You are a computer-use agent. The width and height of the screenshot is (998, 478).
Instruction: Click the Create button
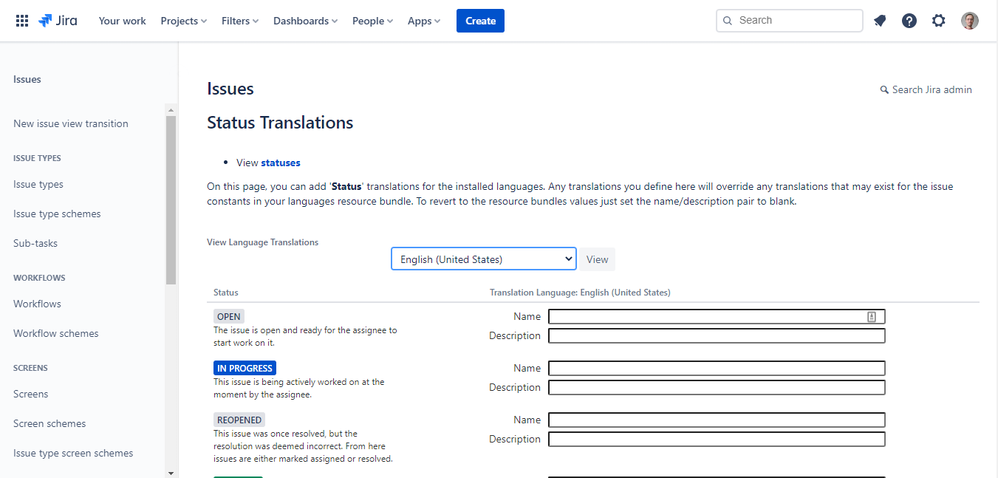coord(481,21)
